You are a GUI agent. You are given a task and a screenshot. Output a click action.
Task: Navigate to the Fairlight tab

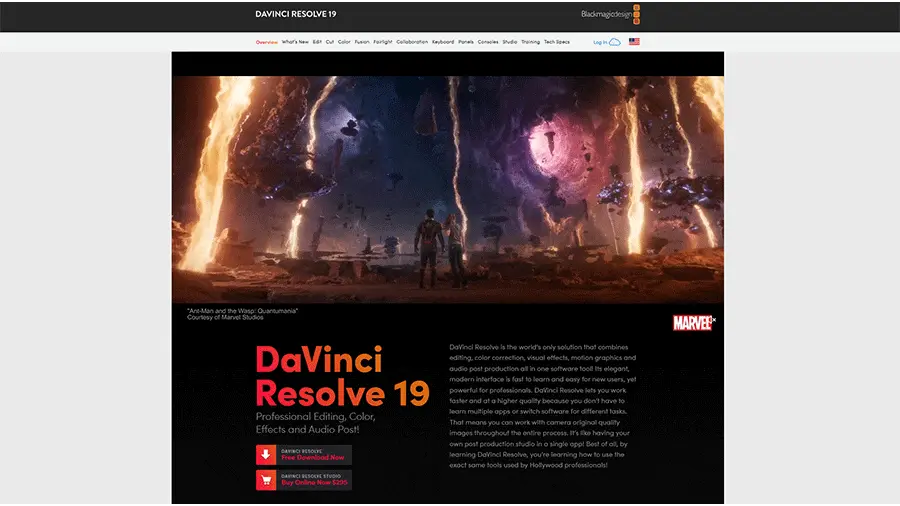point(382,42)
